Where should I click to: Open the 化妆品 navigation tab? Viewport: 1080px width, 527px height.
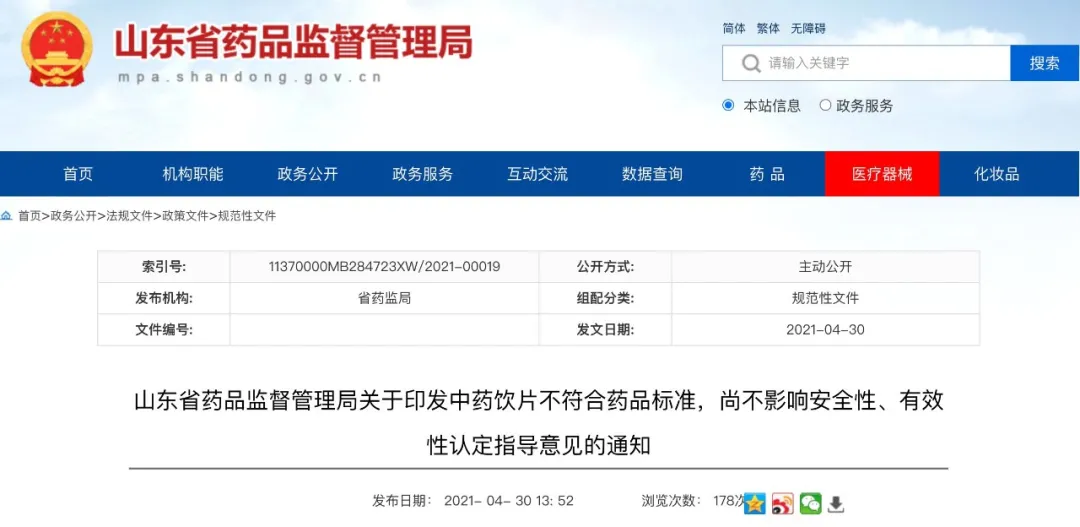(x=997, y=174)
